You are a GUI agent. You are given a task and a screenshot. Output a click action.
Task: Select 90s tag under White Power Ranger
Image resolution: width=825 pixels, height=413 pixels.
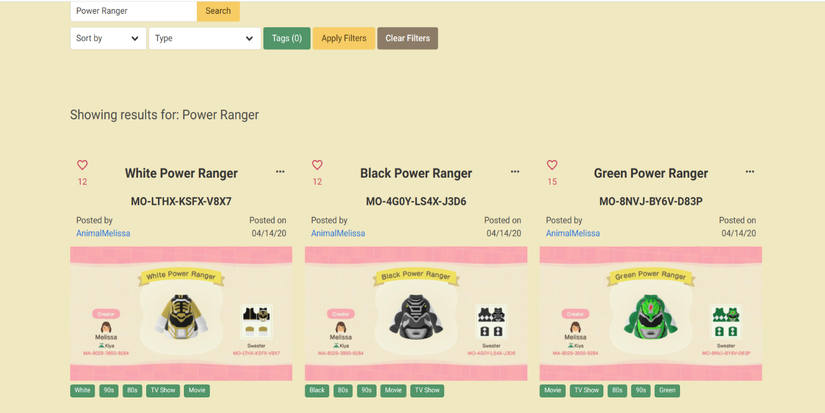[109, 390]
